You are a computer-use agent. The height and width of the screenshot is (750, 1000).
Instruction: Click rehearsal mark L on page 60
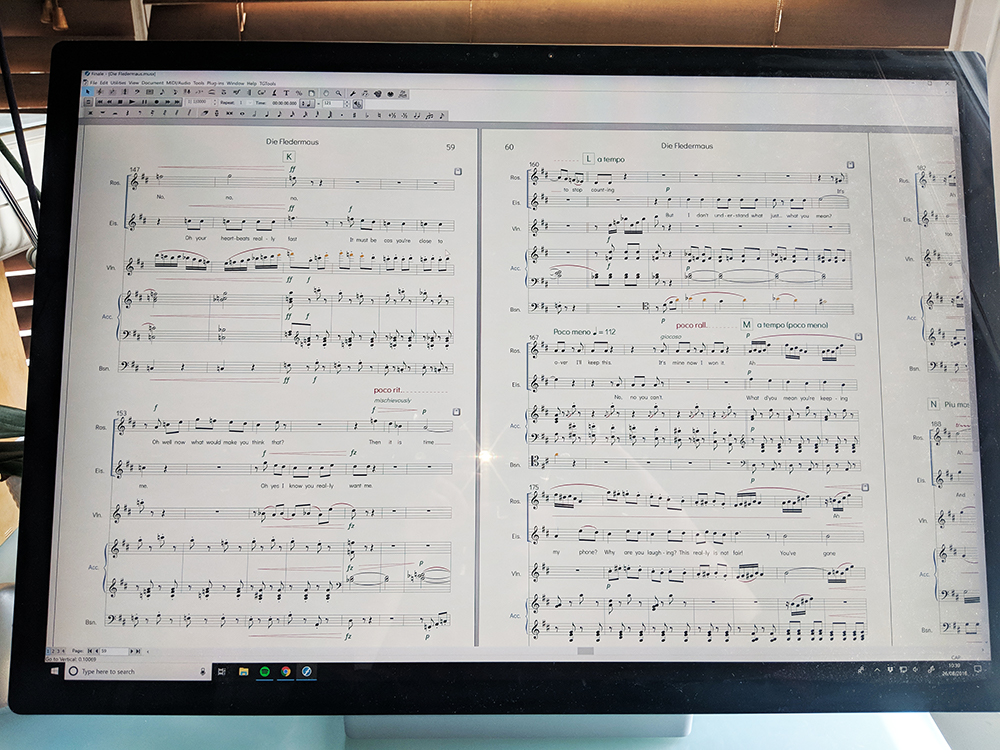(588, 159)
